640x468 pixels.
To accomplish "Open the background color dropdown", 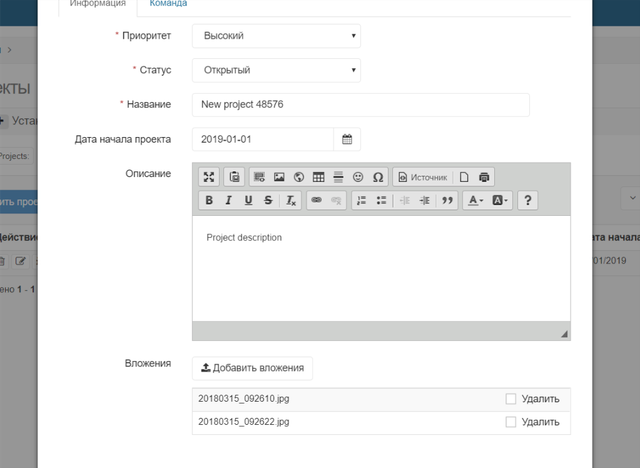I will pos(500,200).
